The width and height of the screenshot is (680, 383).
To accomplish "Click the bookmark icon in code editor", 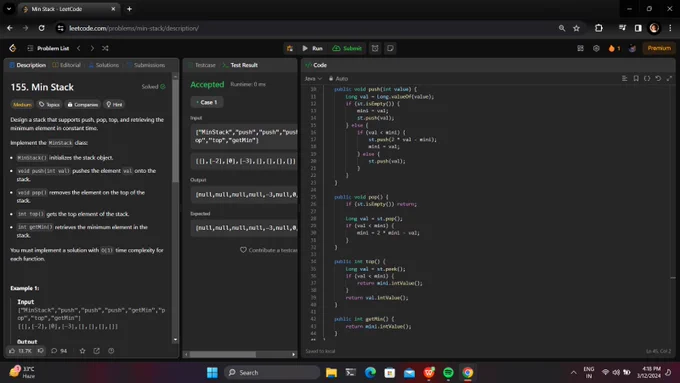I will tap(636, 79).
